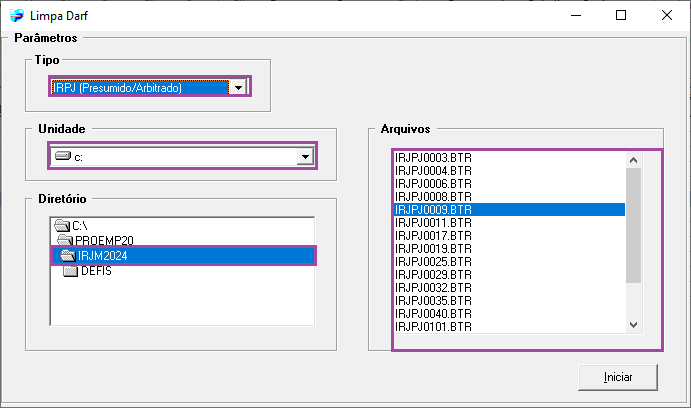
Task: Click the Arquivos list scroll up arrow
Action: [x=633, y=160]
